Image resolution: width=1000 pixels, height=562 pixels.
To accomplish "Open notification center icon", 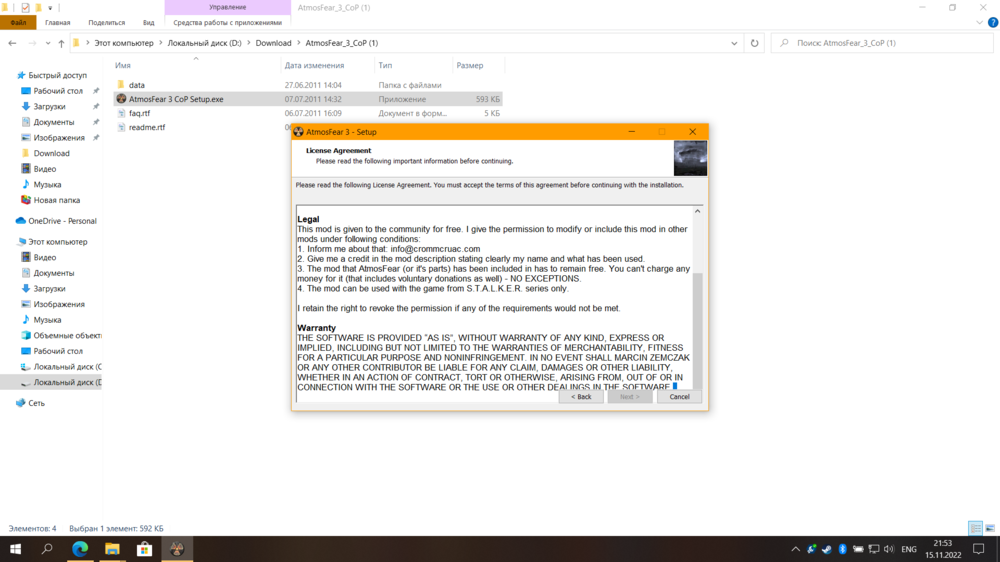I will (979, 549).
